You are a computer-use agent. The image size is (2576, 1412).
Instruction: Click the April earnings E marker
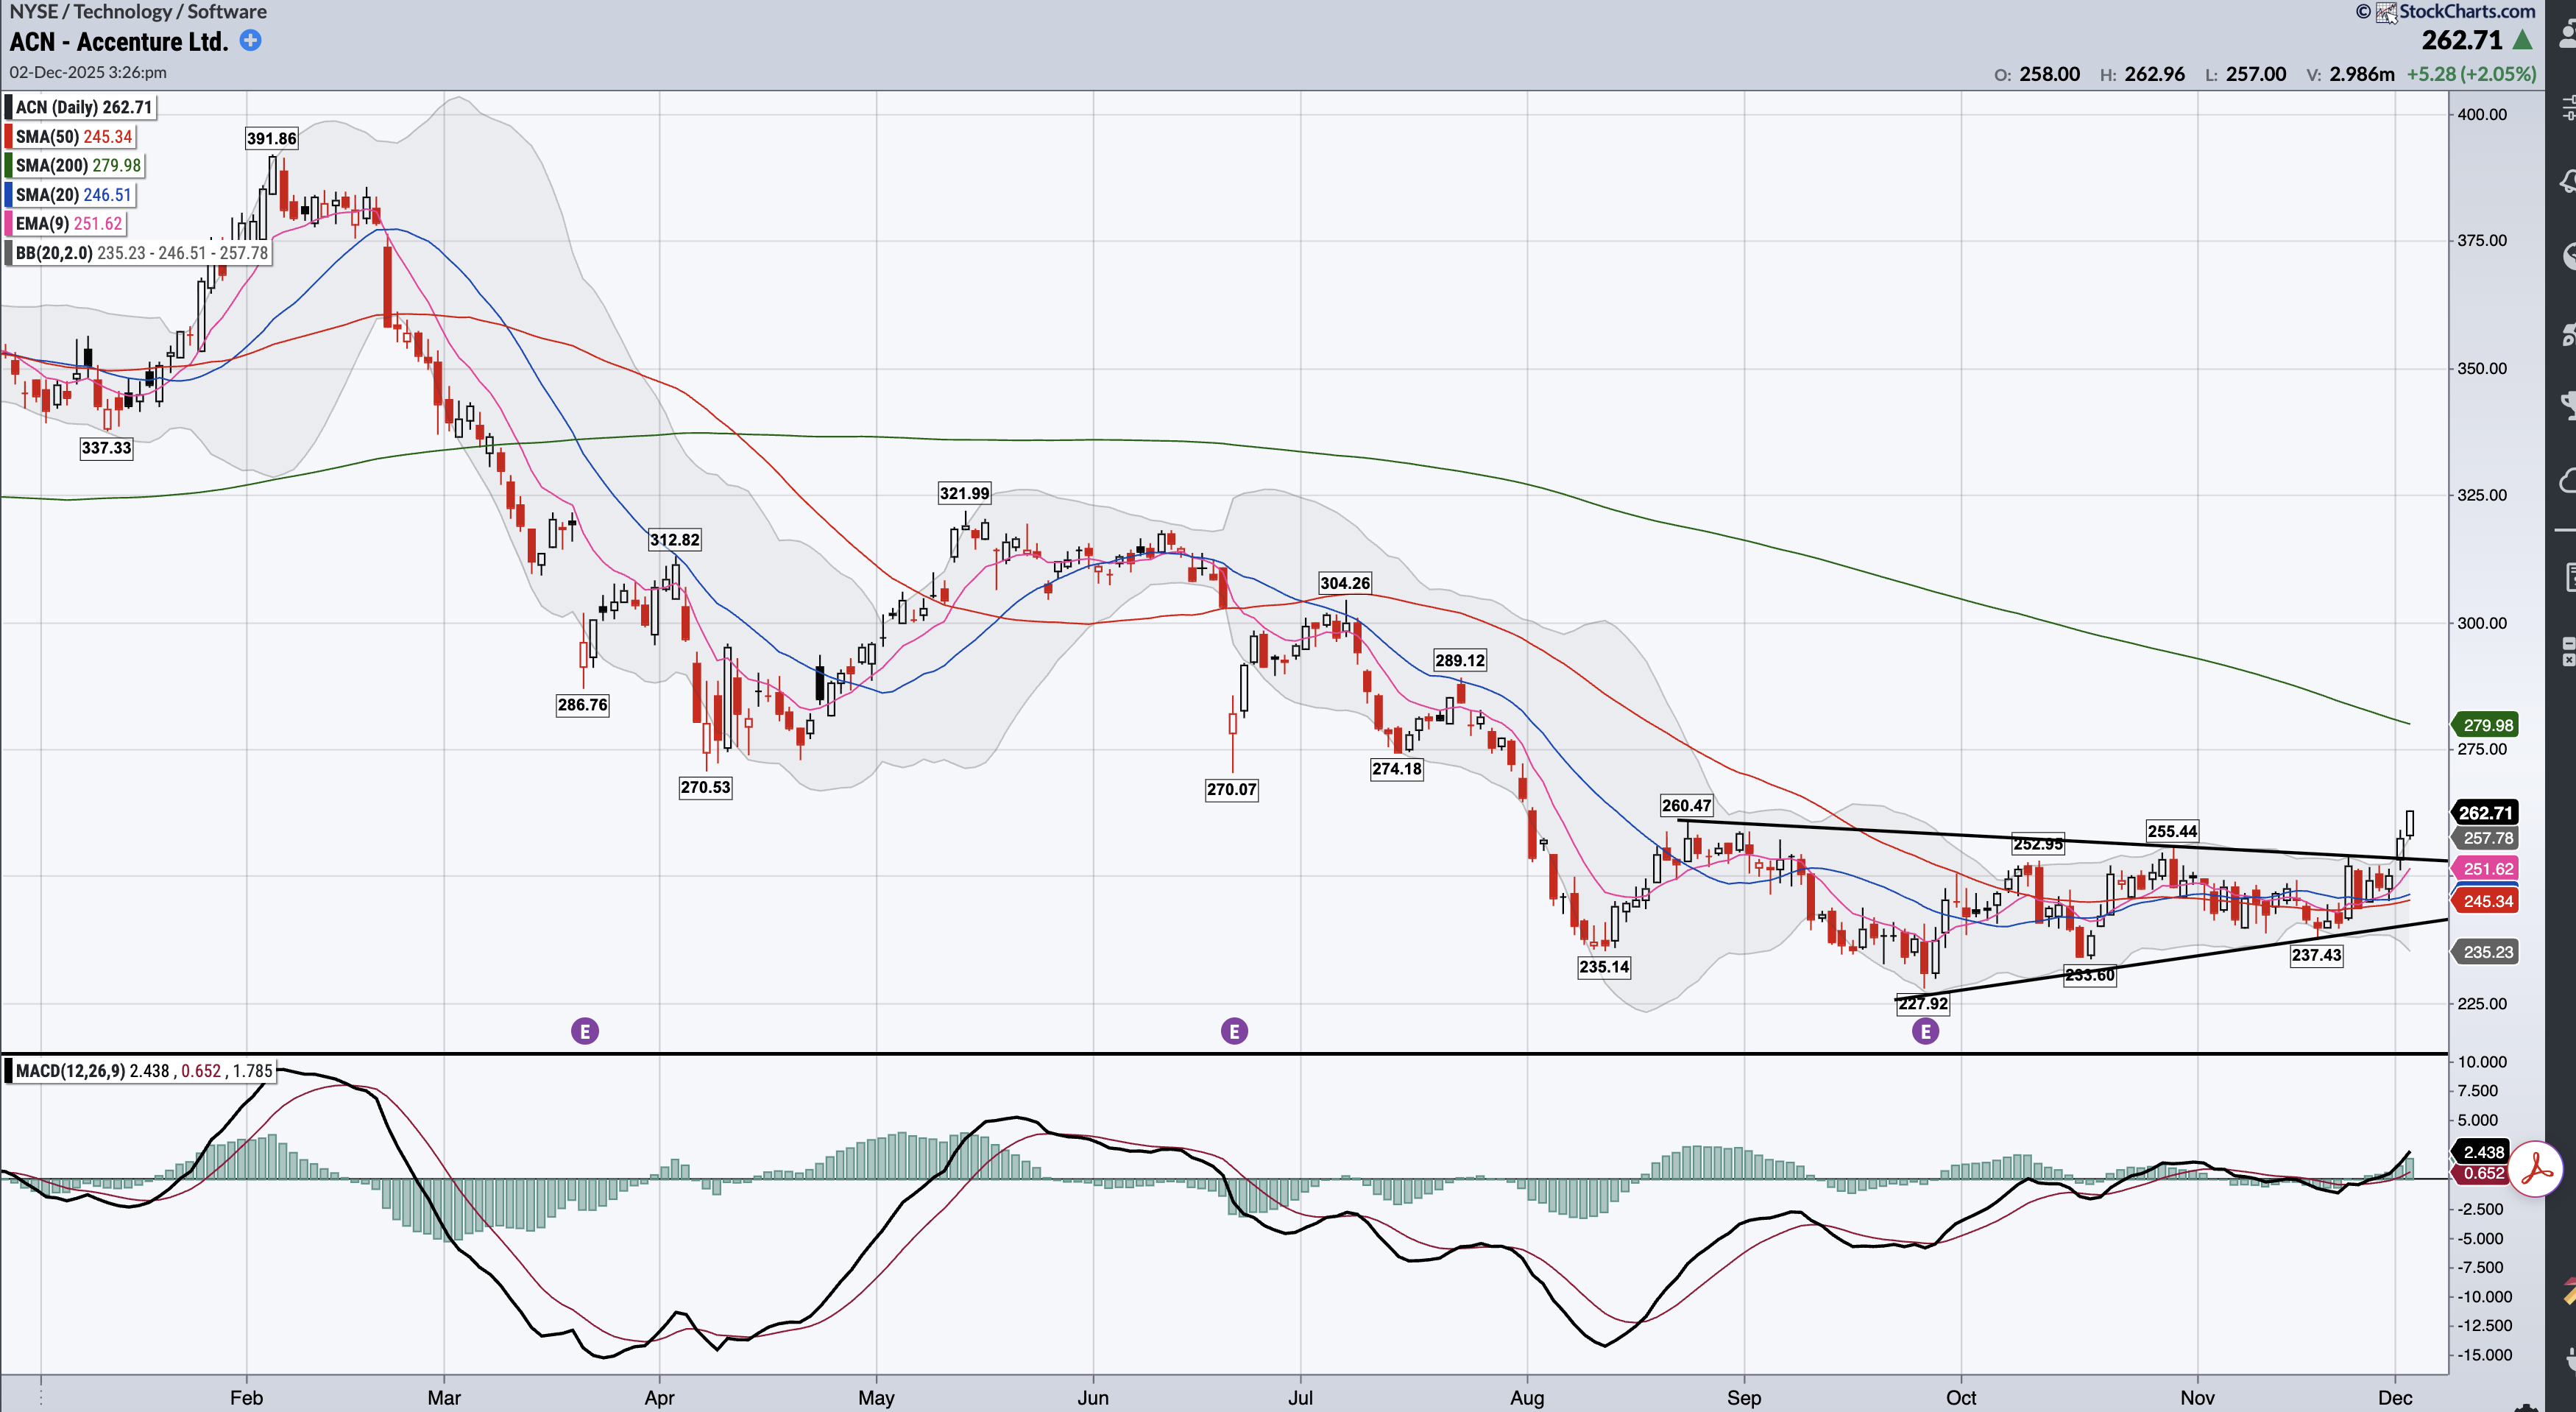click(585, 1031)
